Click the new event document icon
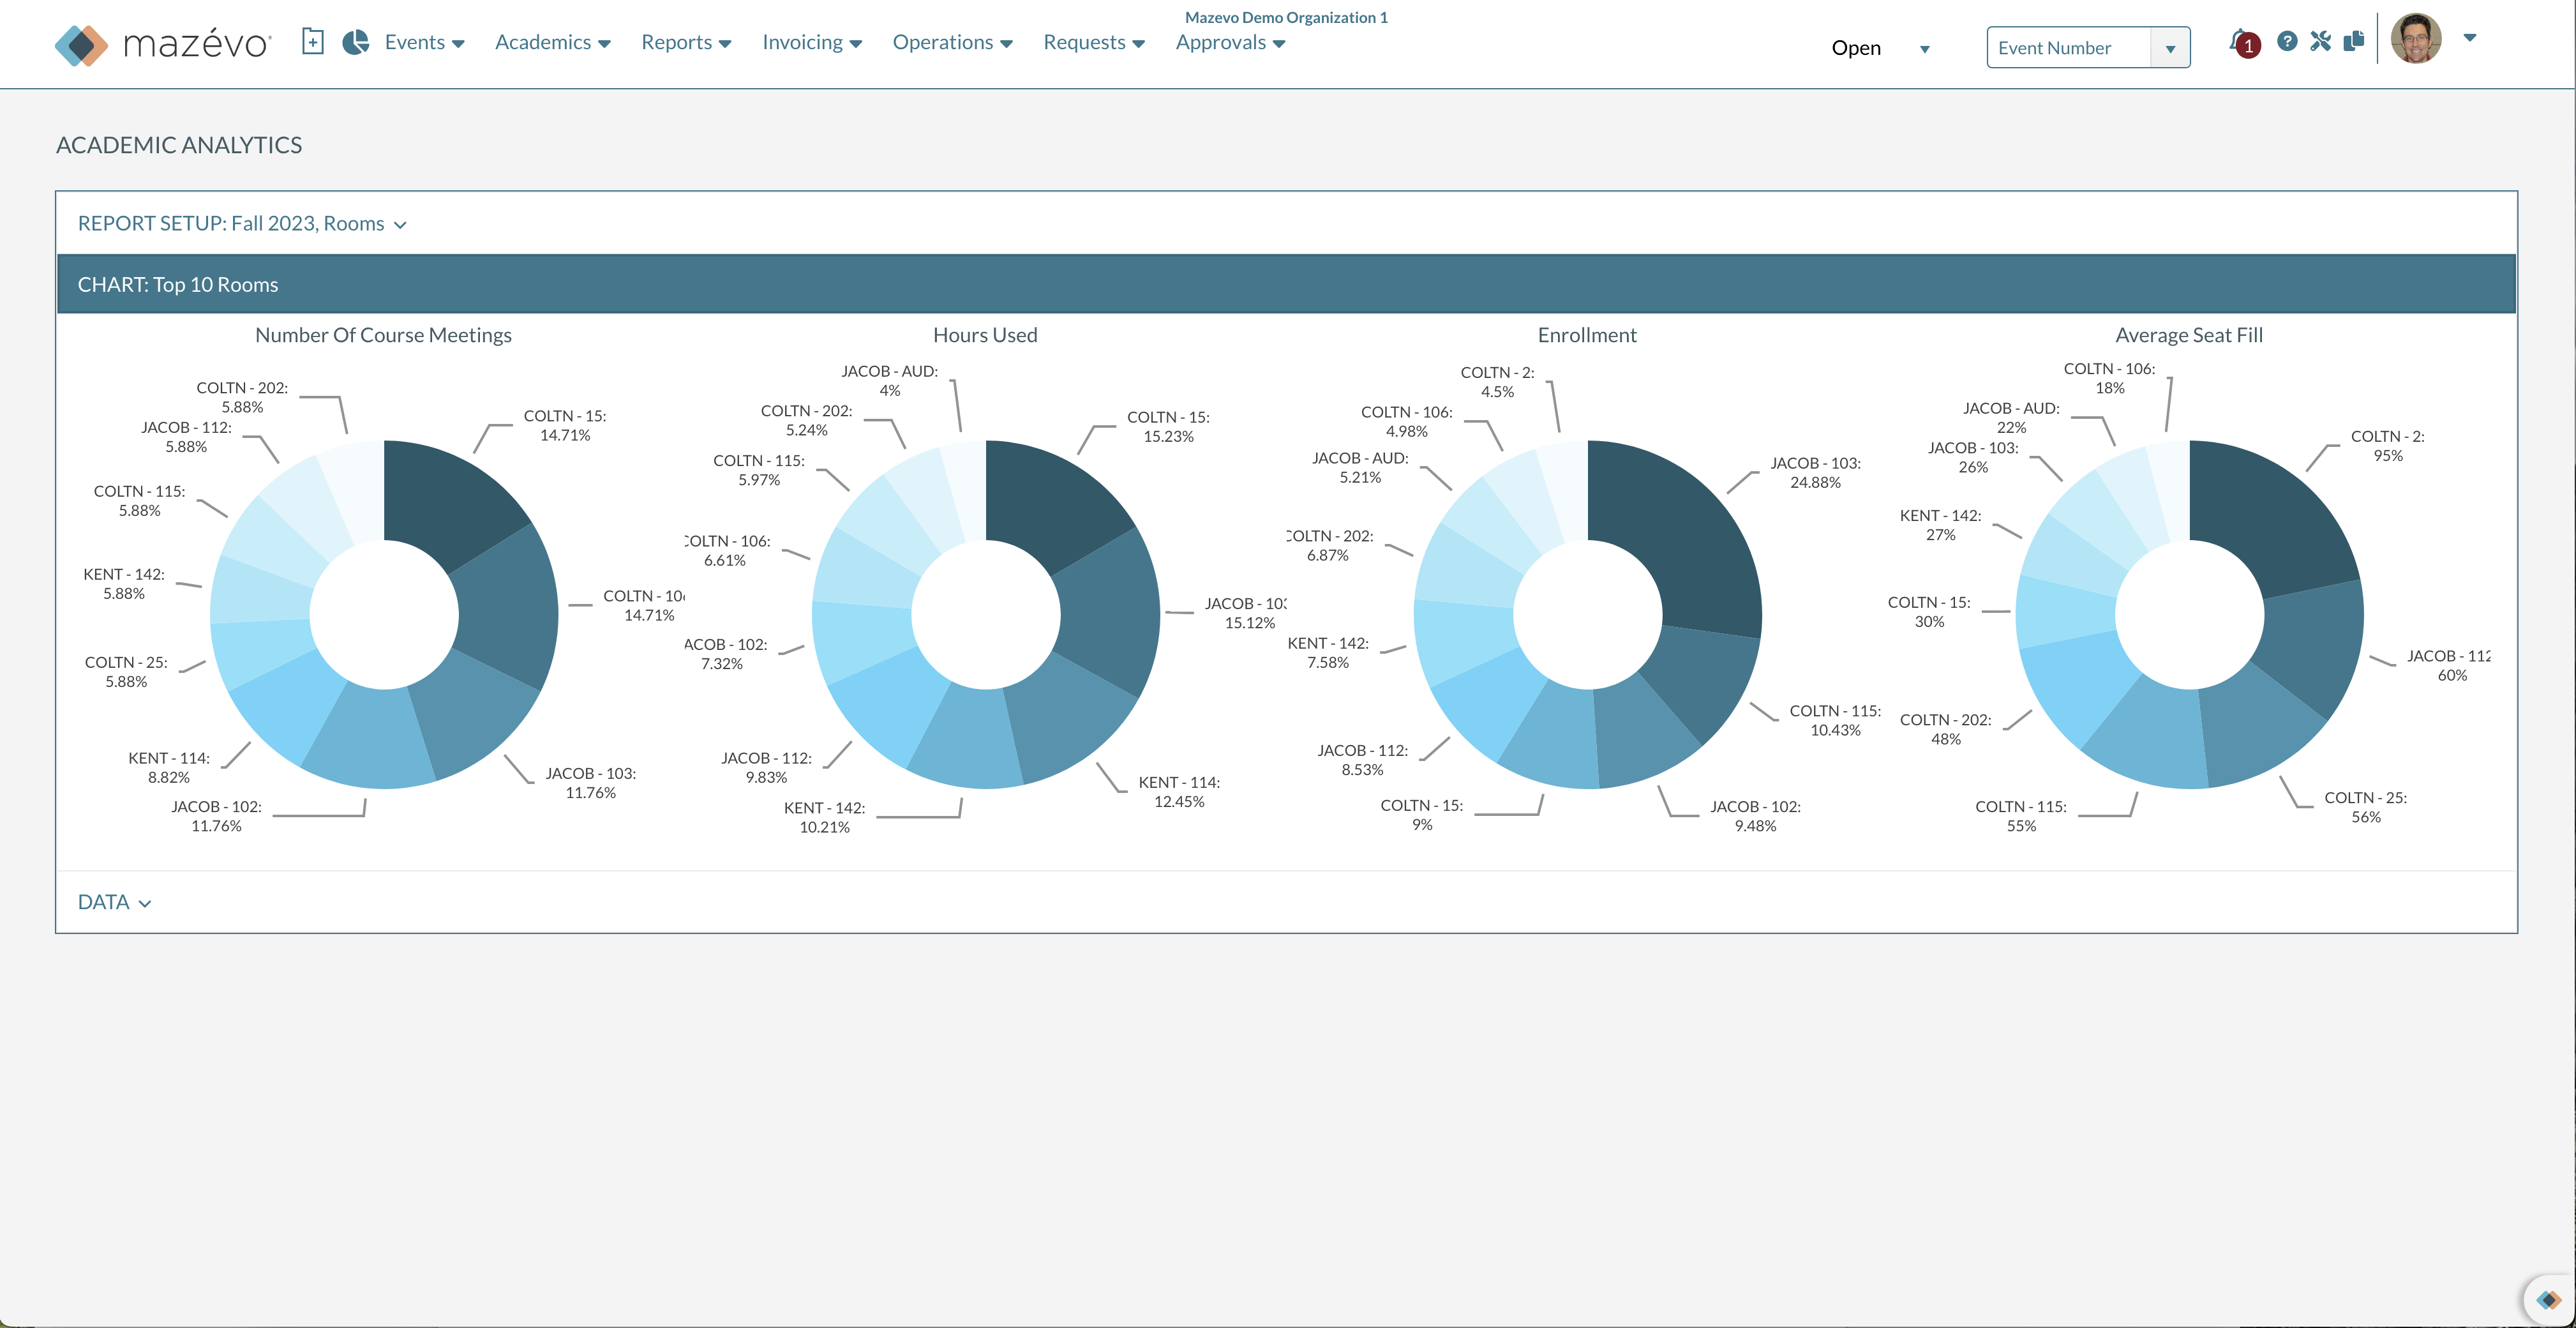The height and width of the screenshot is (1328, 2576). pyautogui.click(x=313, y=42)
